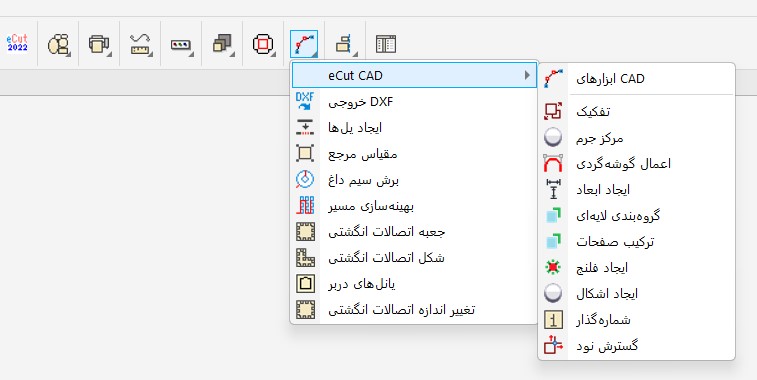The height and width of the screenshot is (380, 757).
Task: Click the highlighted CAD curve toolbar button
Action: click(304, 44)
